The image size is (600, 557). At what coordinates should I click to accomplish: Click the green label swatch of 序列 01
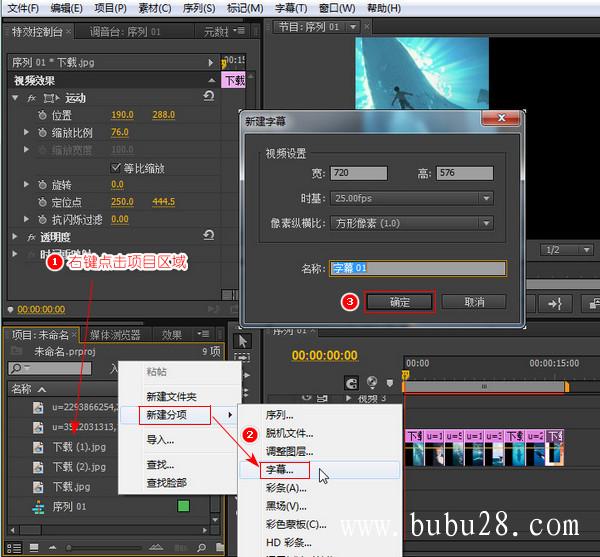184,506
